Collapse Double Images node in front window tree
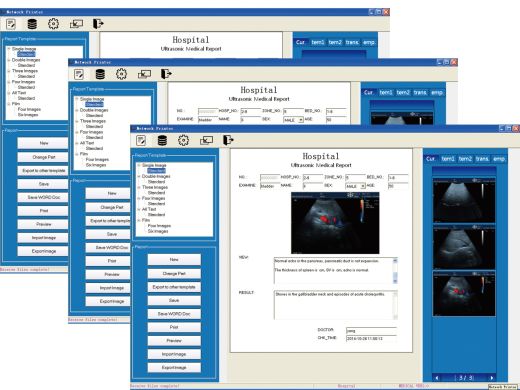The image size is (520, 390). click(x=139, y=176)
